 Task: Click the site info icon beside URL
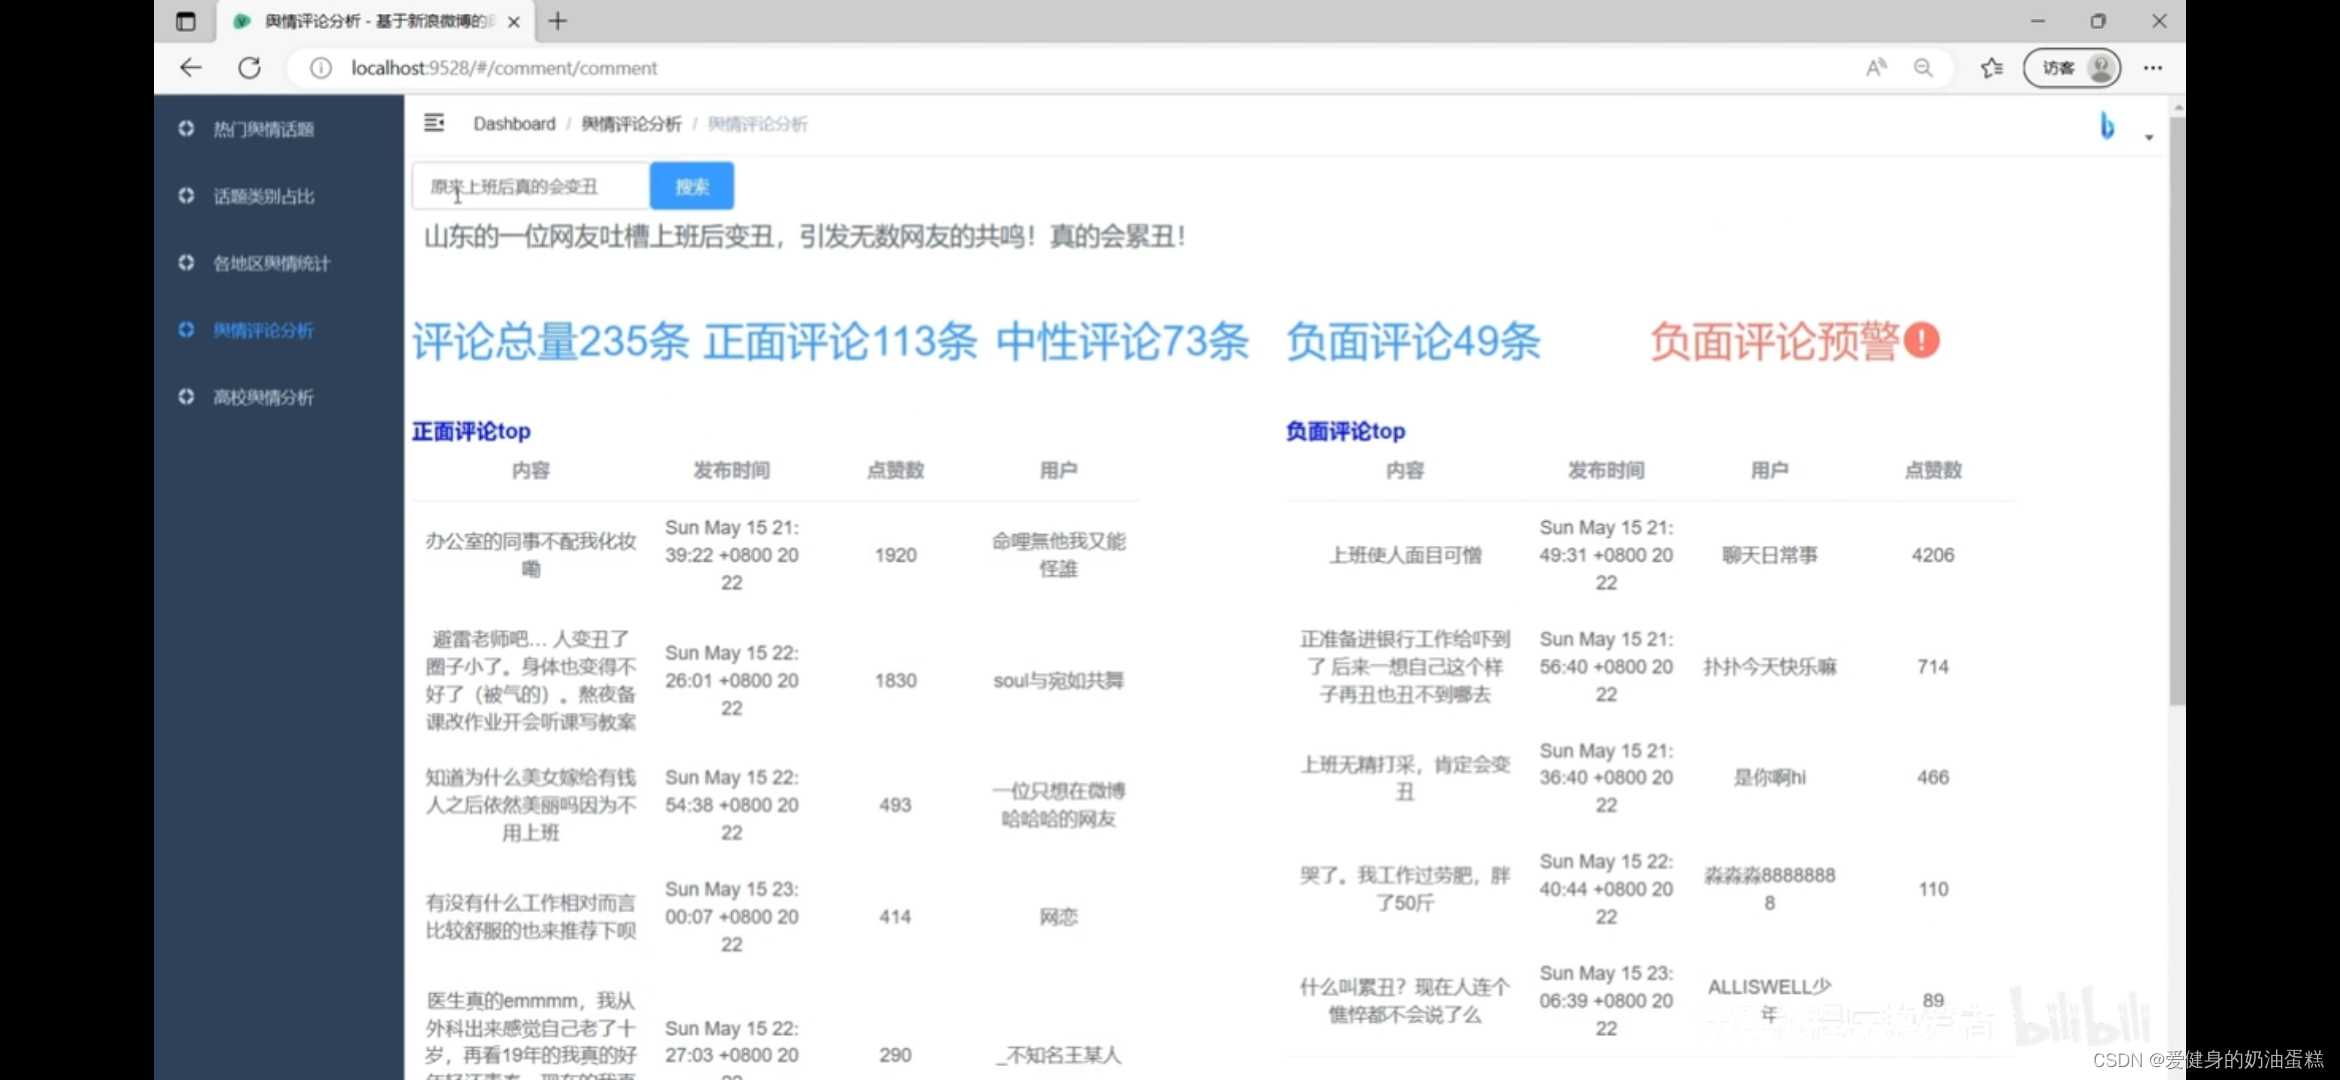tap(320, 68)
